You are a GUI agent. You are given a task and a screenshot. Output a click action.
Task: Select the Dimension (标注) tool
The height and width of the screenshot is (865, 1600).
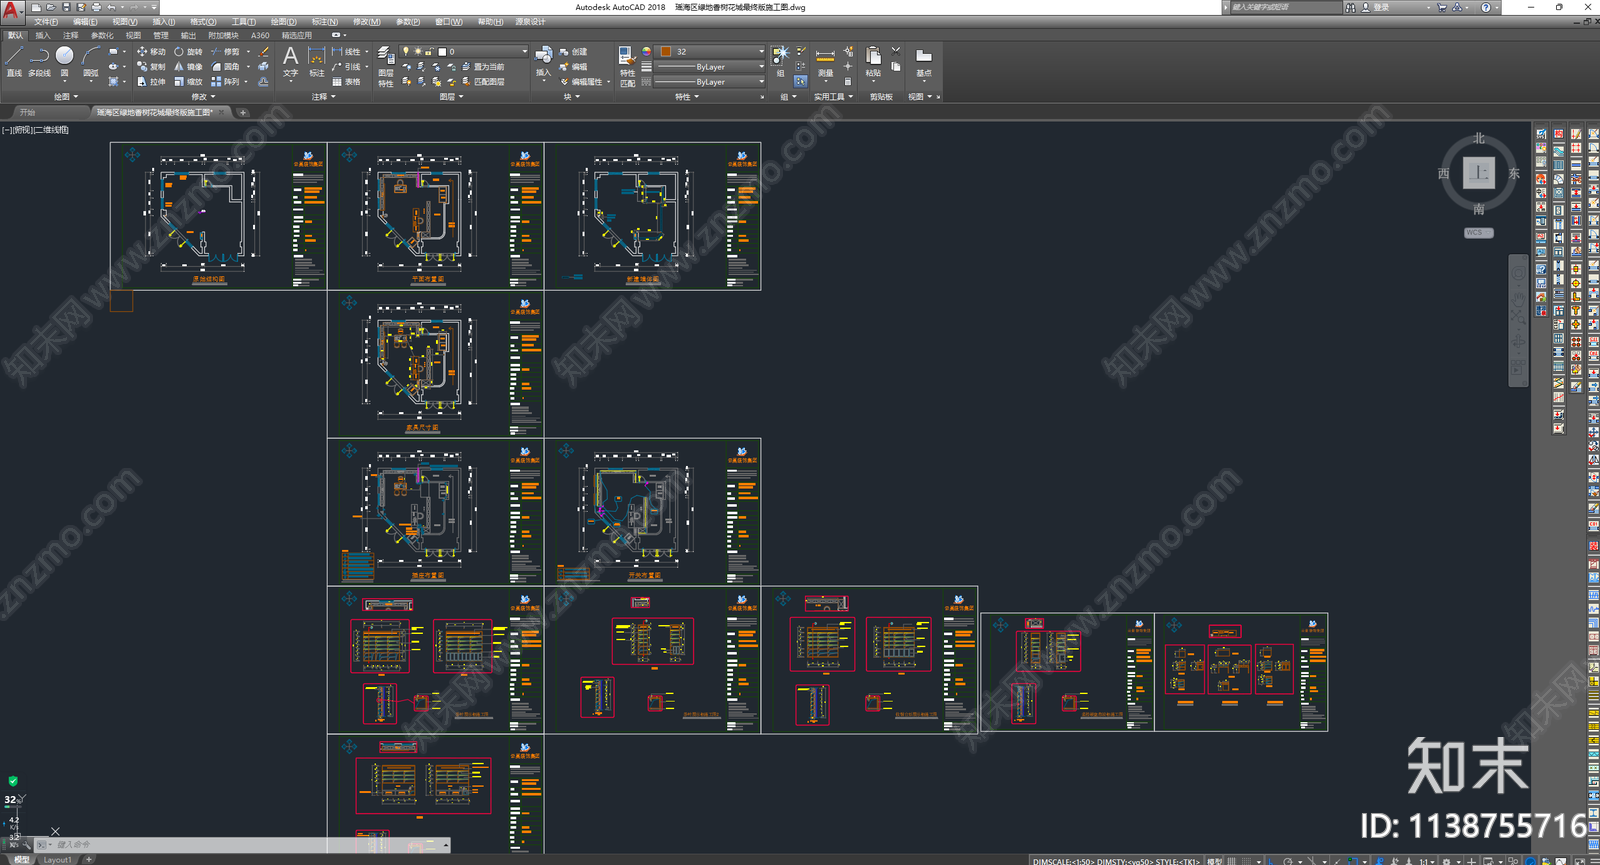click(316, 61)
